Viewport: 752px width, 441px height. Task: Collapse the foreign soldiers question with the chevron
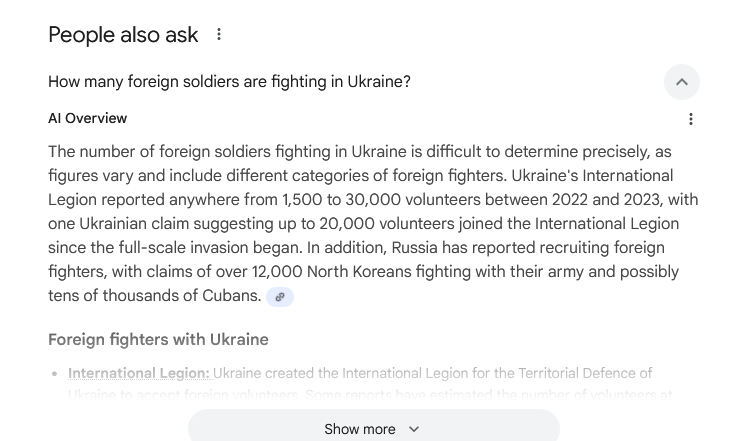(x=682, y=82)
